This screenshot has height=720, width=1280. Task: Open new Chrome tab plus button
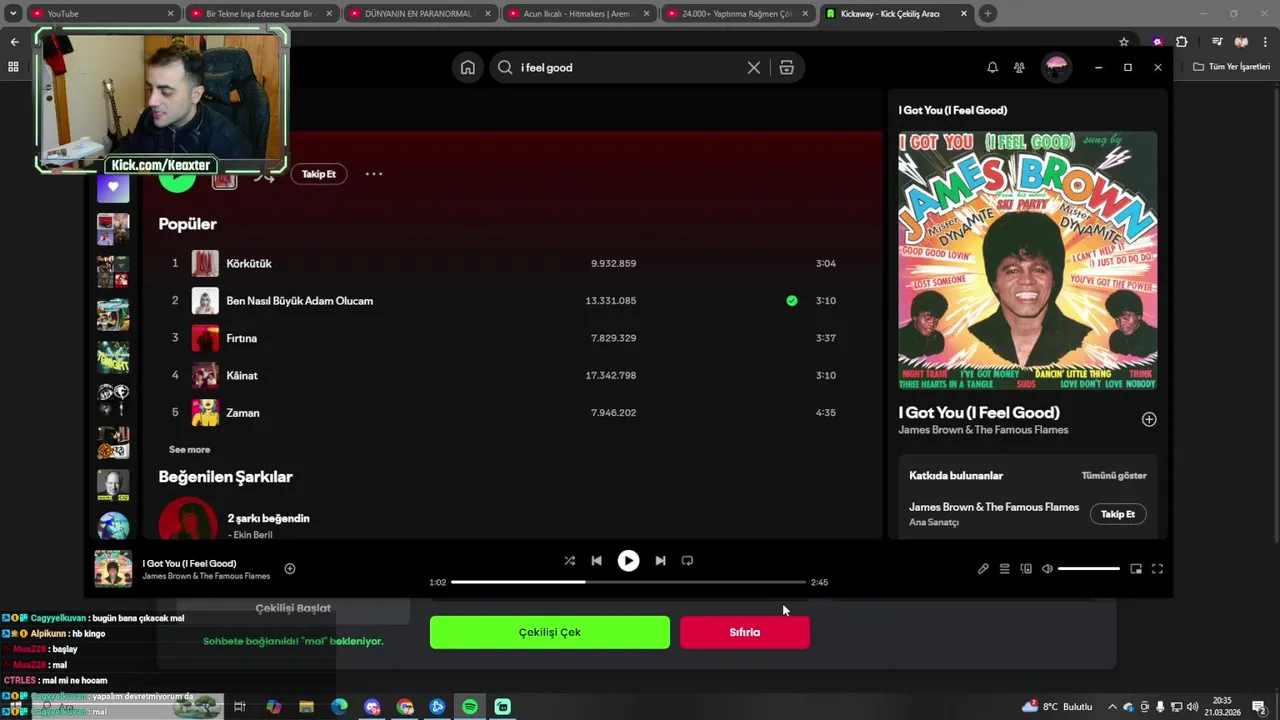[988, 14]
